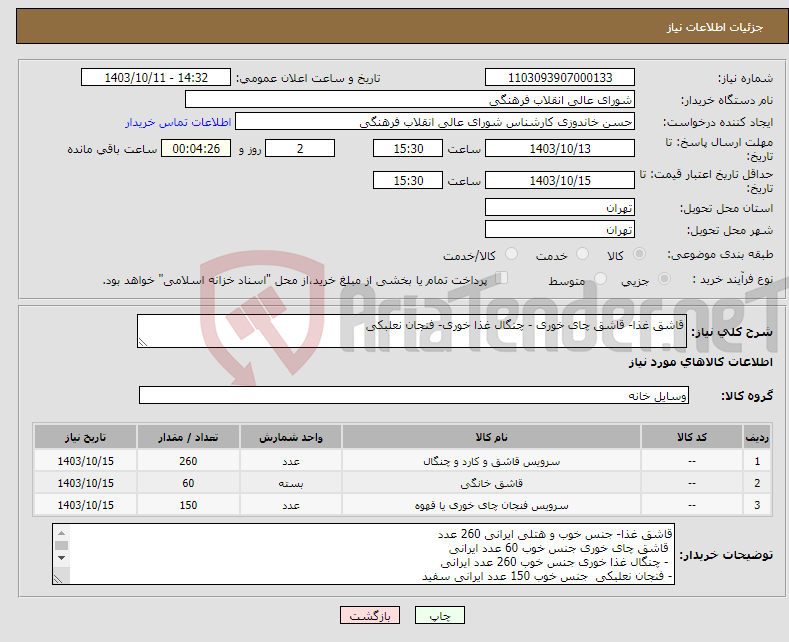The image size is (789, 642).
Task: Click the announcement date field 1403/10/11 - 14:32
Action: (x=155, y=77)
